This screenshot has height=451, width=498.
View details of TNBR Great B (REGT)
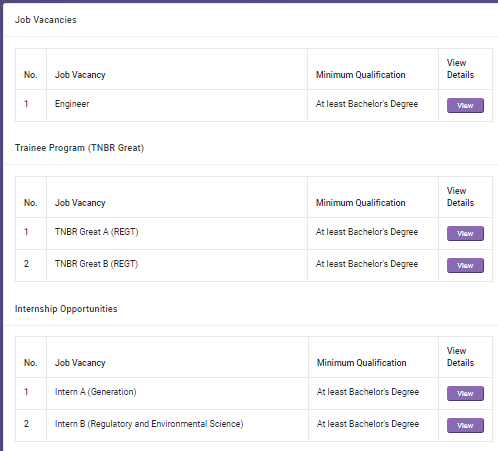[x=465, y=265]
